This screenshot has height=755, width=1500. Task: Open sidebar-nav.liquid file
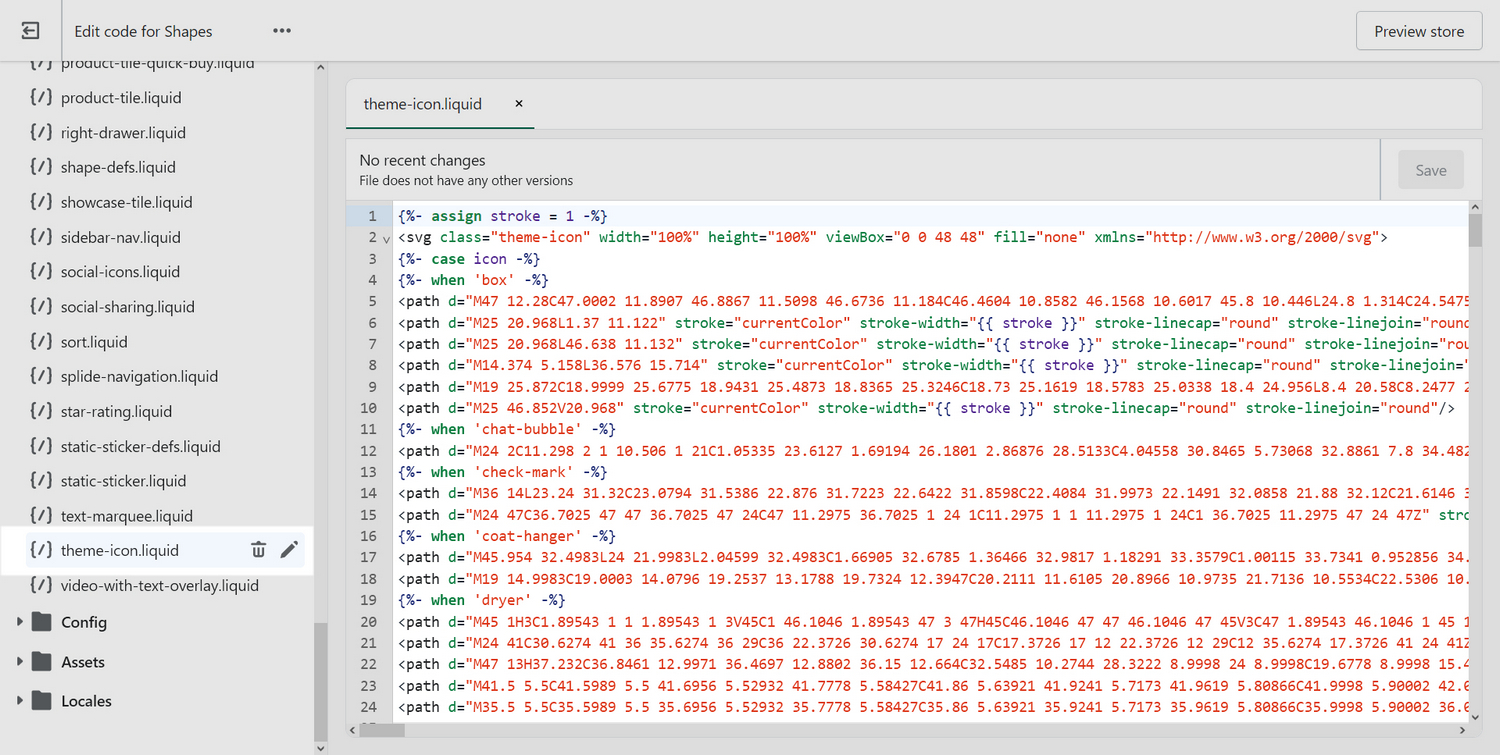coord(120,237)
